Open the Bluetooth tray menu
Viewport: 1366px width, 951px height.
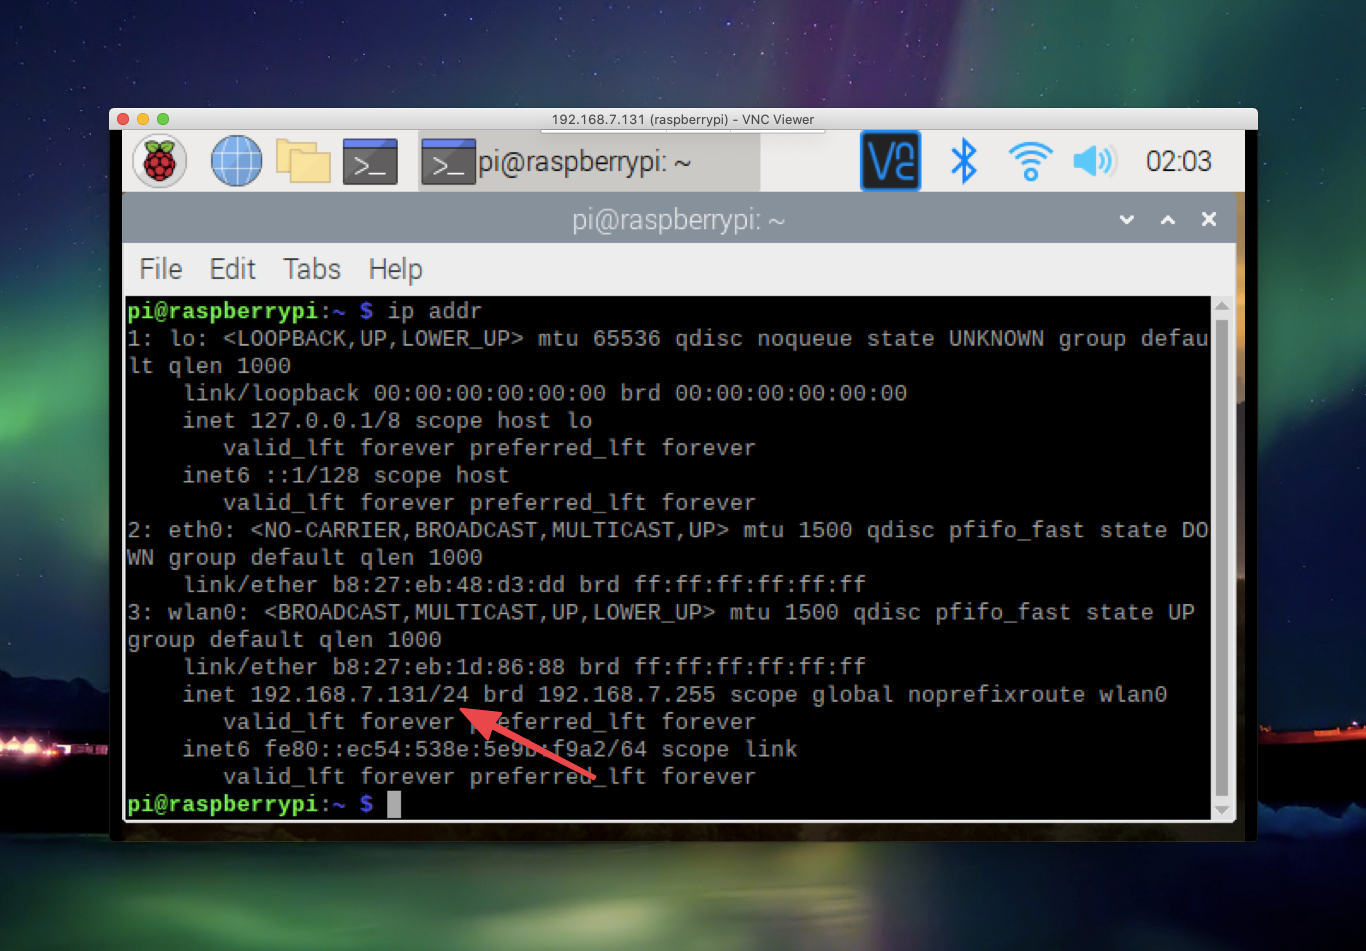pyautogui.click(x=963, y=161)
